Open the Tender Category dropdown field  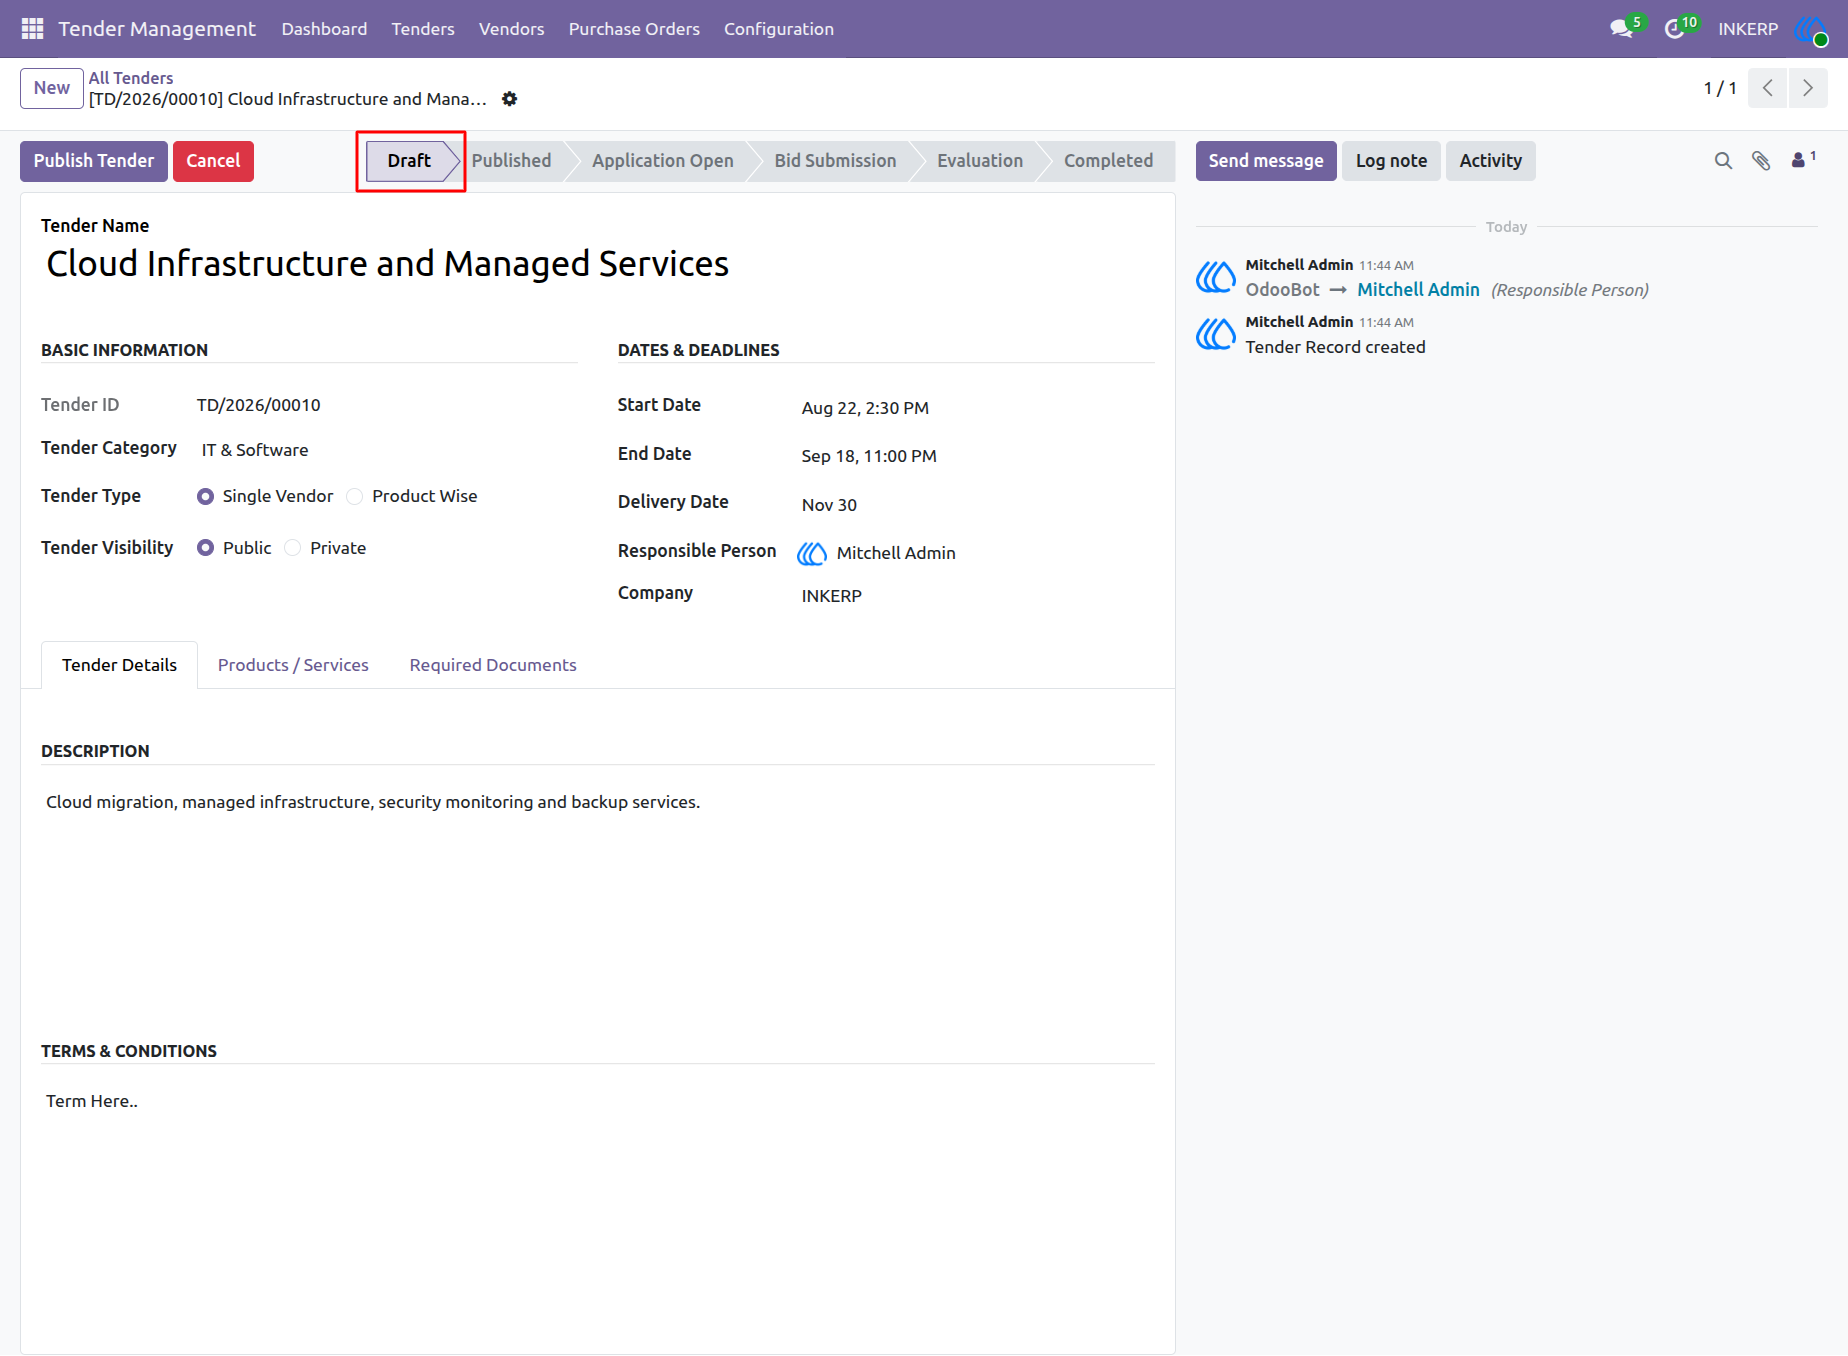[x=386, y=450]
